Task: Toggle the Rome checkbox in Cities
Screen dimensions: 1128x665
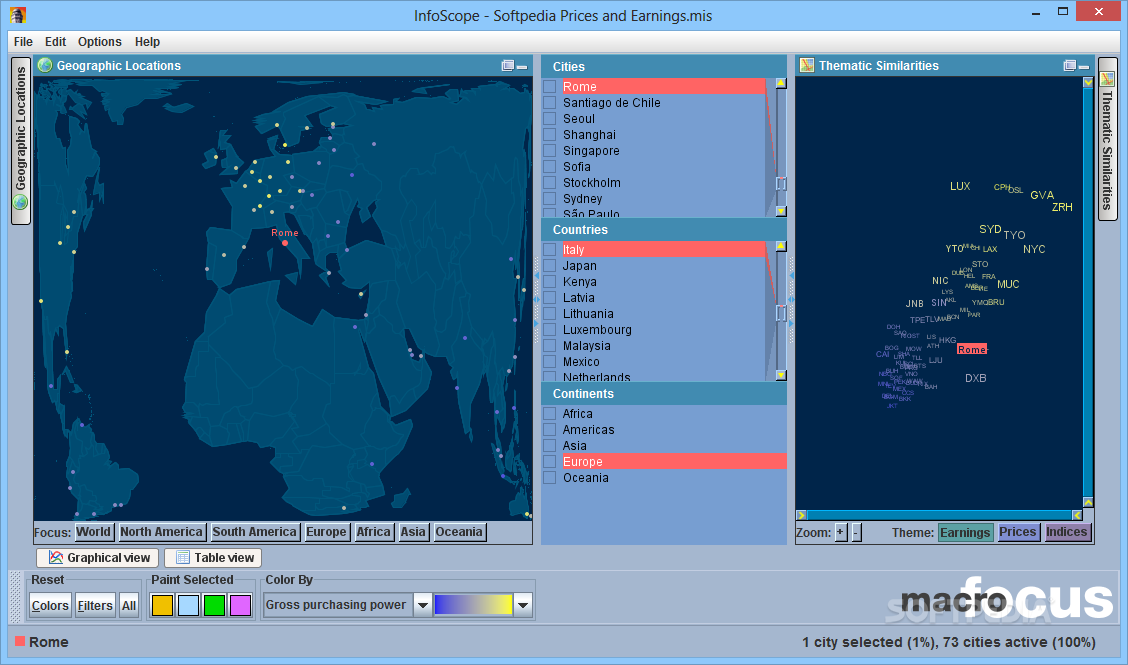Action: [550, 86]
